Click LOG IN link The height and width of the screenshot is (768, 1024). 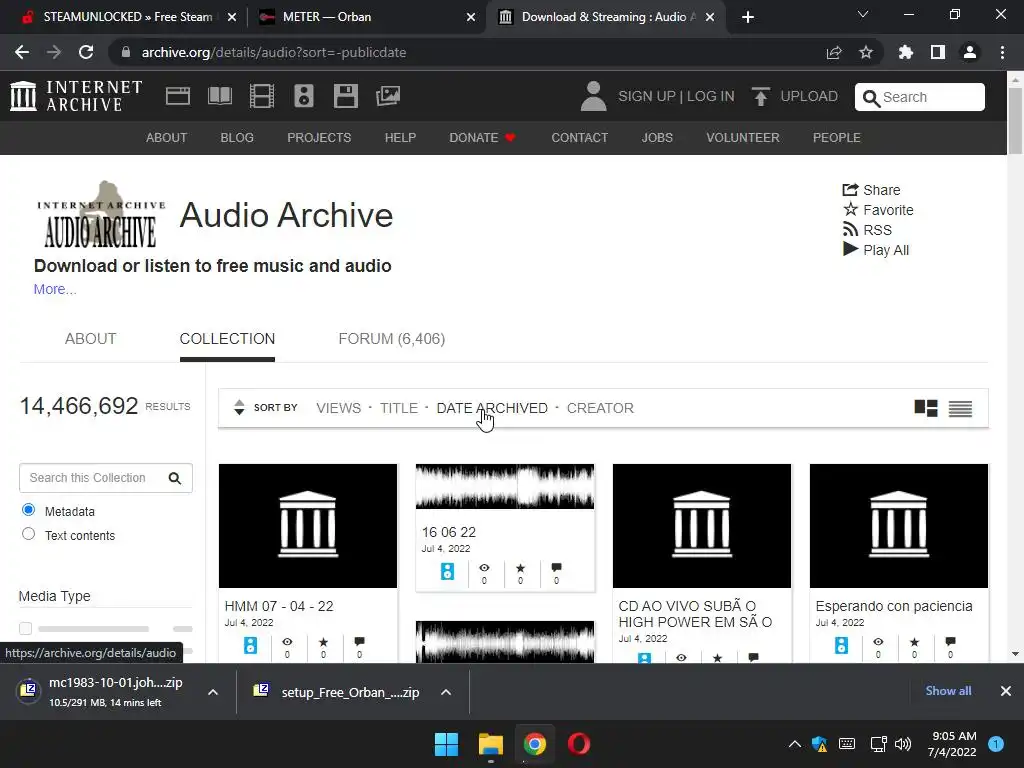point(711,96)
